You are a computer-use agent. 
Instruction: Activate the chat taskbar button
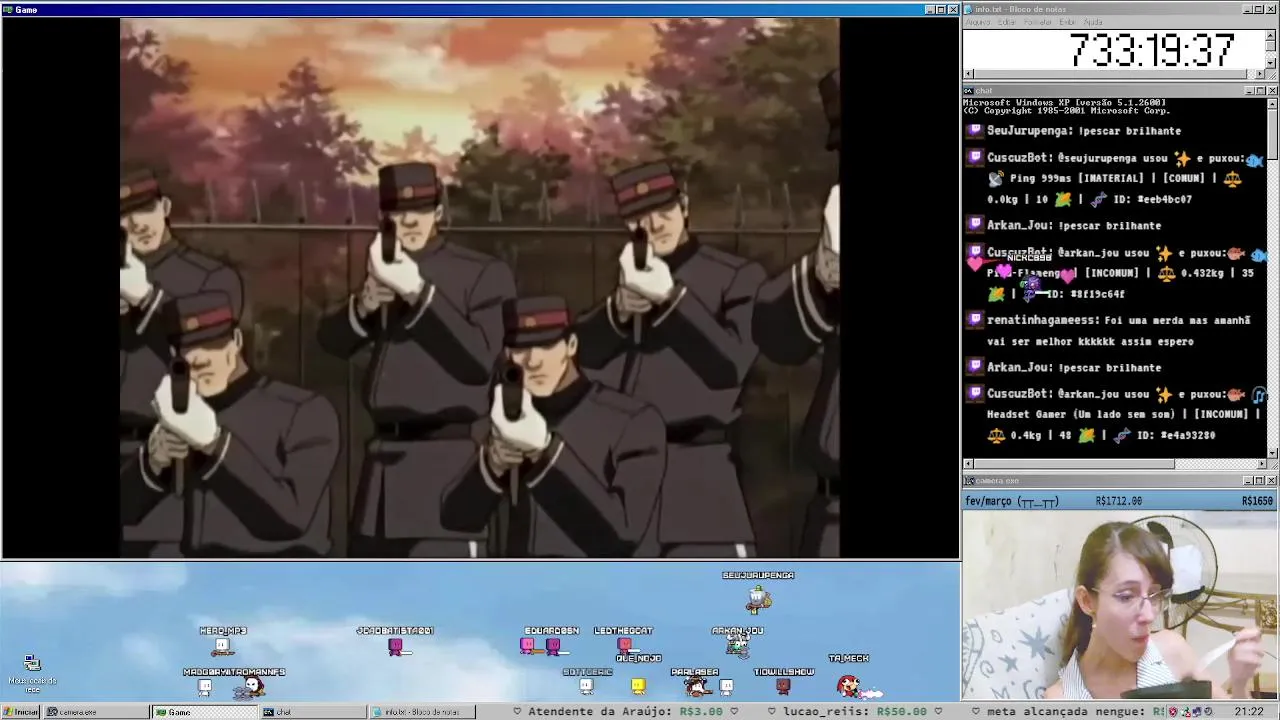tap(313, 712)
